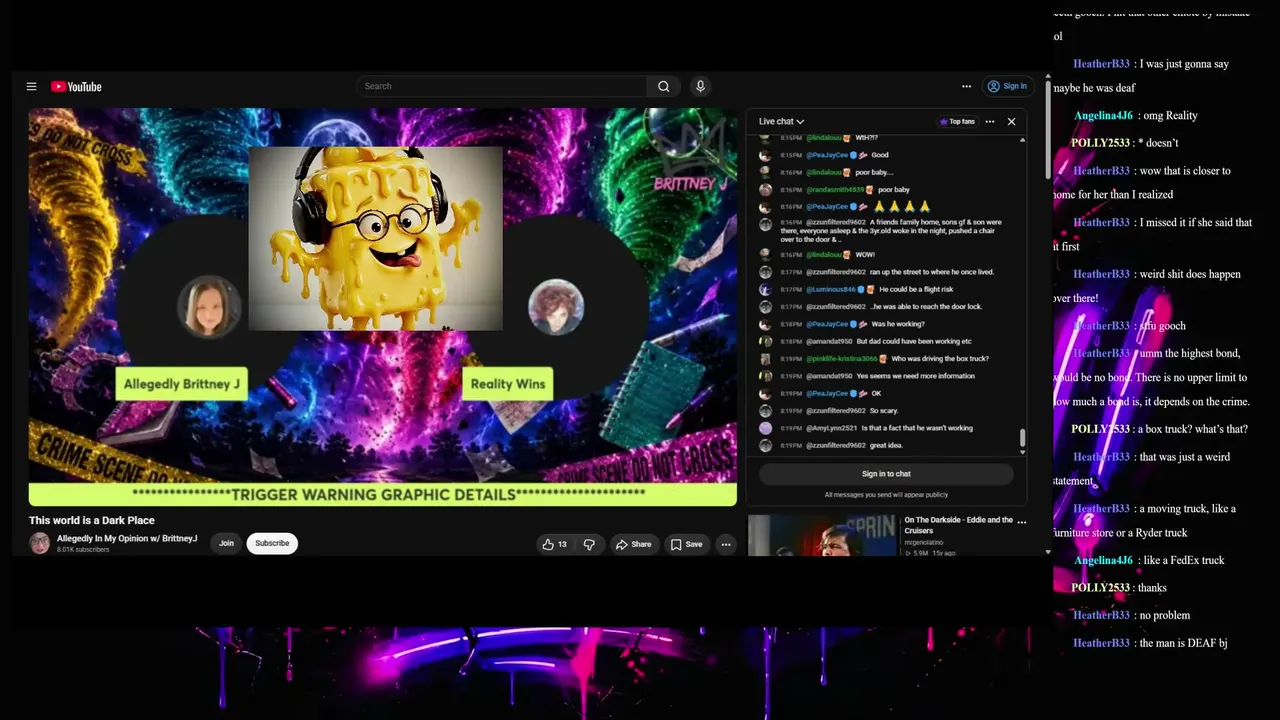This screenshot has height=720, width=1280.
Task: Click overlay chat line 'thanks' by POLLY2533
Action: [x=1152, y=588]
